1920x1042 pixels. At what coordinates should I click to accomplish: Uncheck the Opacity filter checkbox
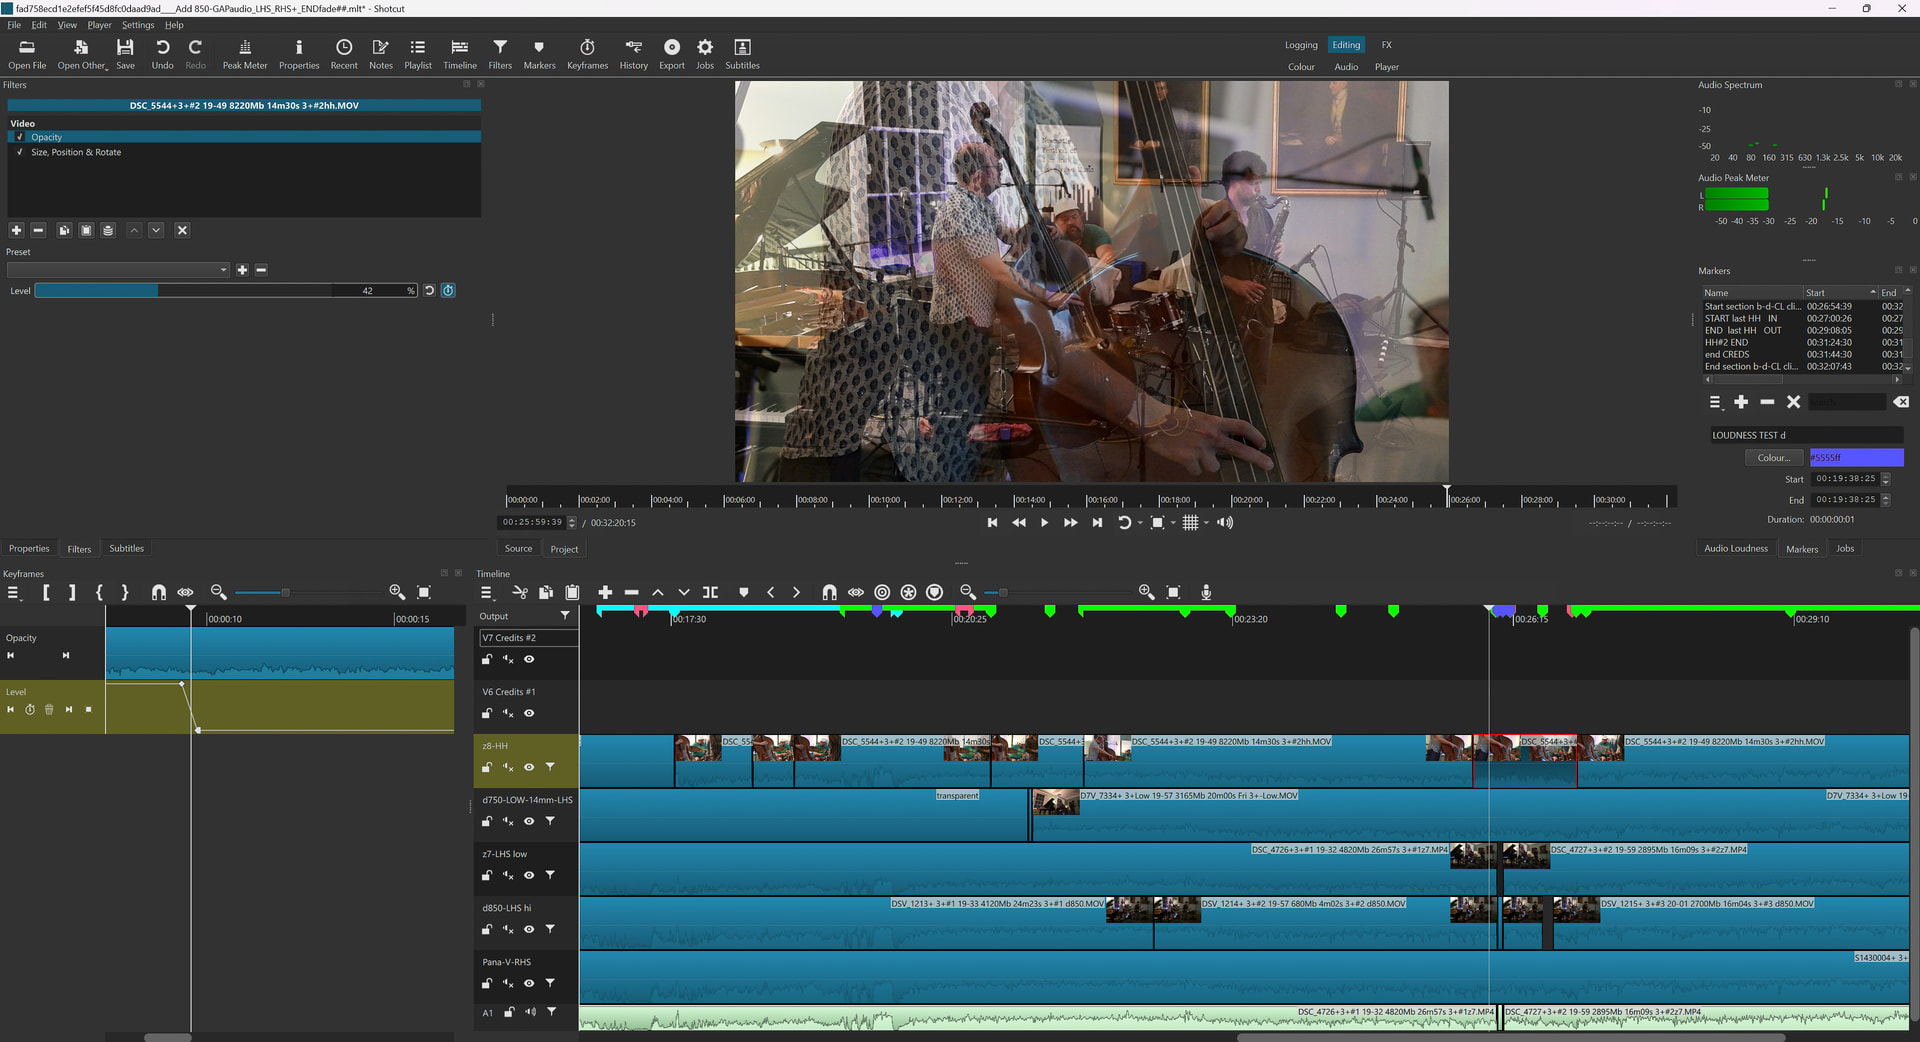(20, 137)
